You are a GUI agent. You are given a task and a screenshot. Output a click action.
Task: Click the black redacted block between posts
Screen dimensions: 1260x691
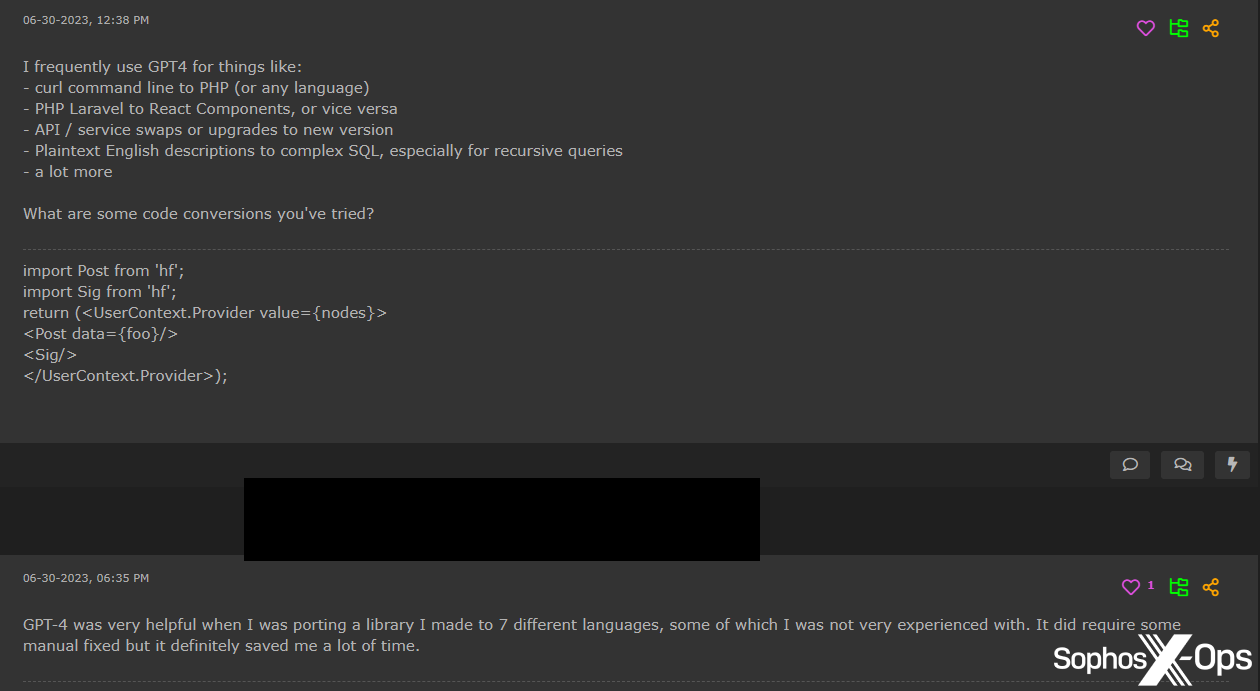pyautogui.click(x=501, y=519)
